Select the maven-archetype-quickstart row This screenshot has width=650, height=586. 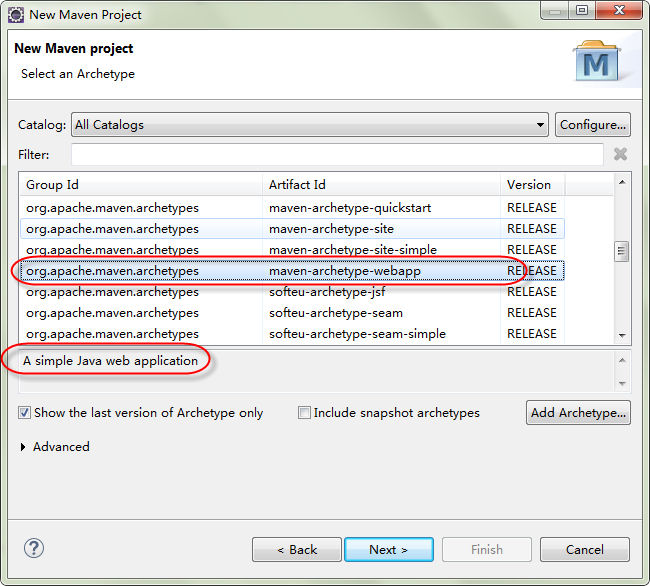click(292, 208)
